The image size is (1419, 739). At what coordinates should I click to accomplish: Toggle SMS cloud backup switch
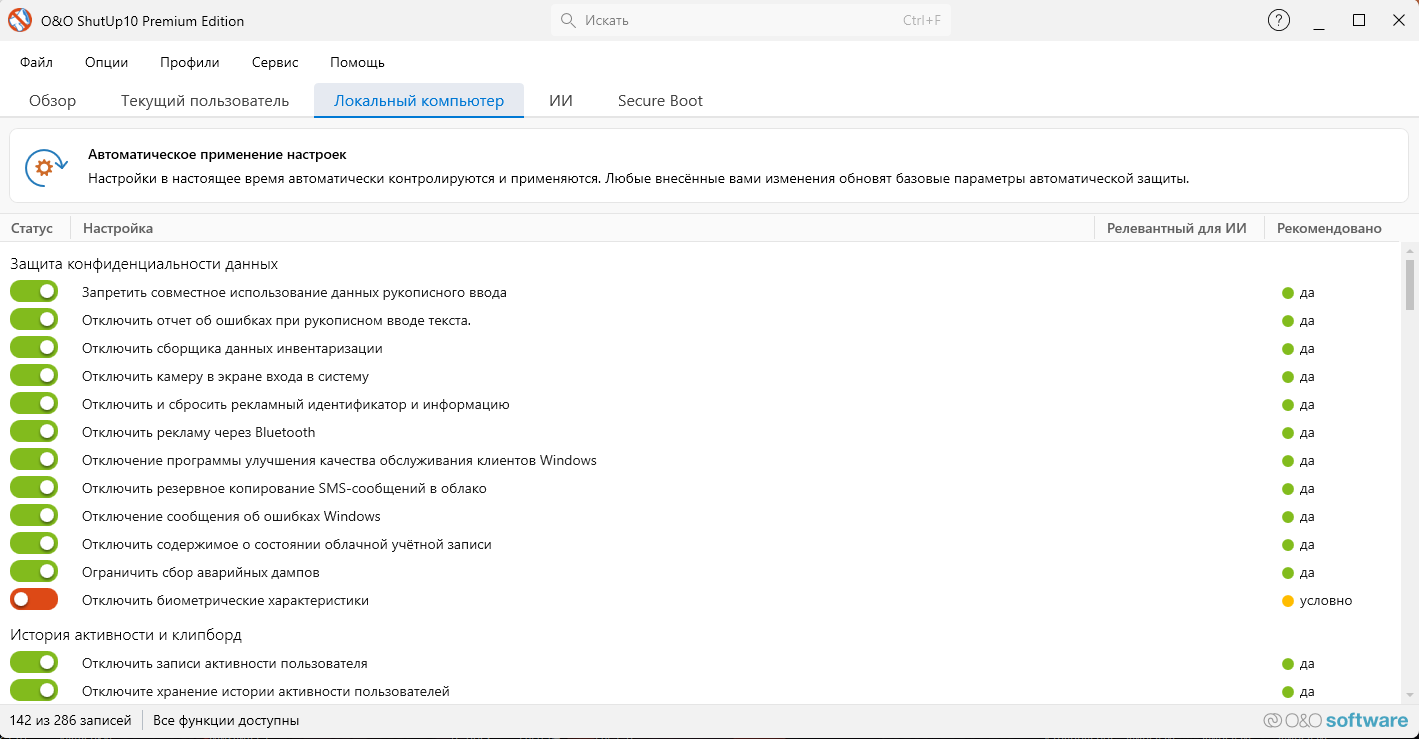[34, 488]
